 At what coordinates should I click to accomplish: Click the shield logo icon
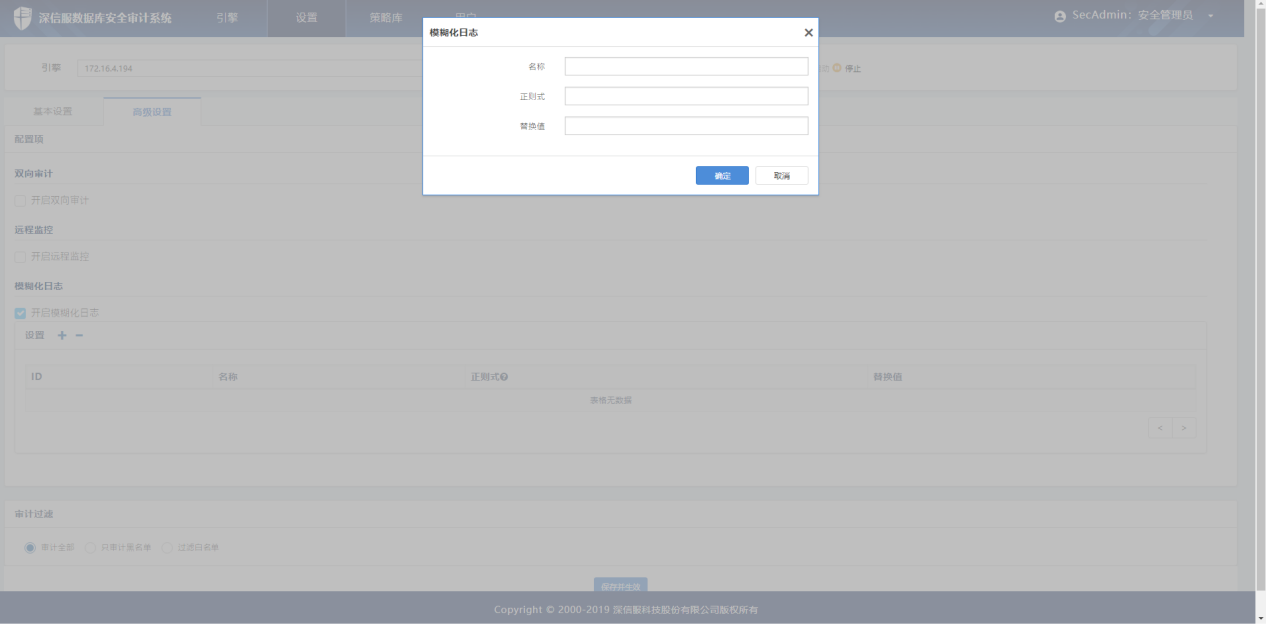coord(22,18)
